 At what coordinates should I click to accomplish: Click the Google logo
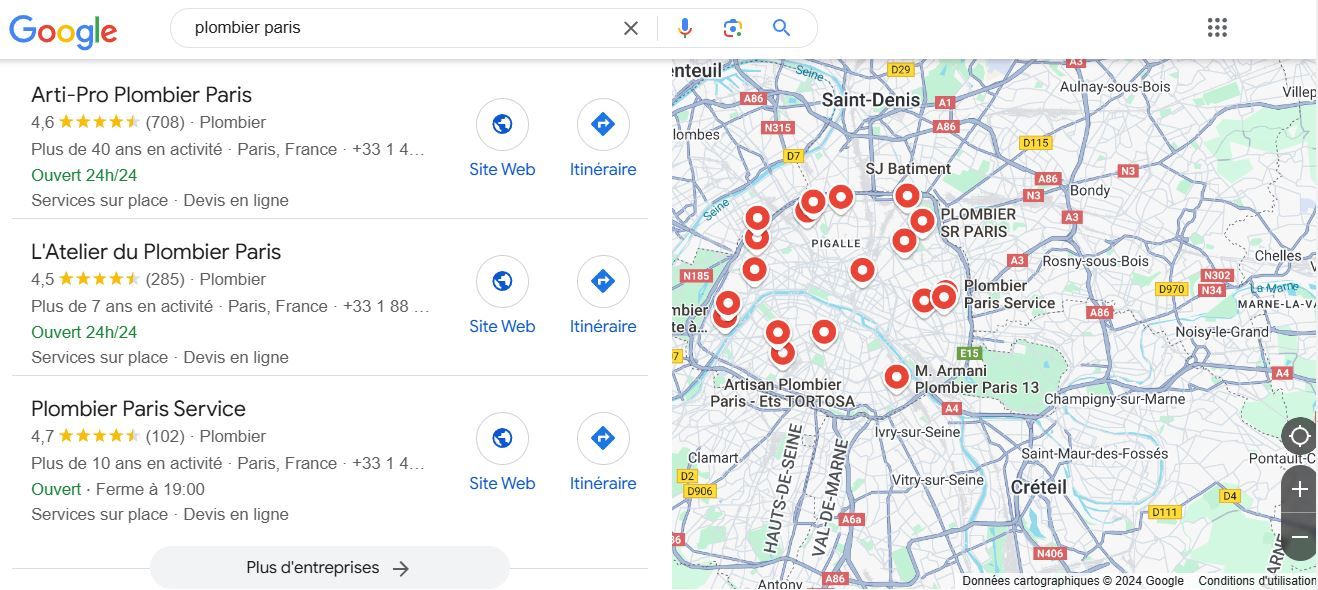tap(63, 30)
